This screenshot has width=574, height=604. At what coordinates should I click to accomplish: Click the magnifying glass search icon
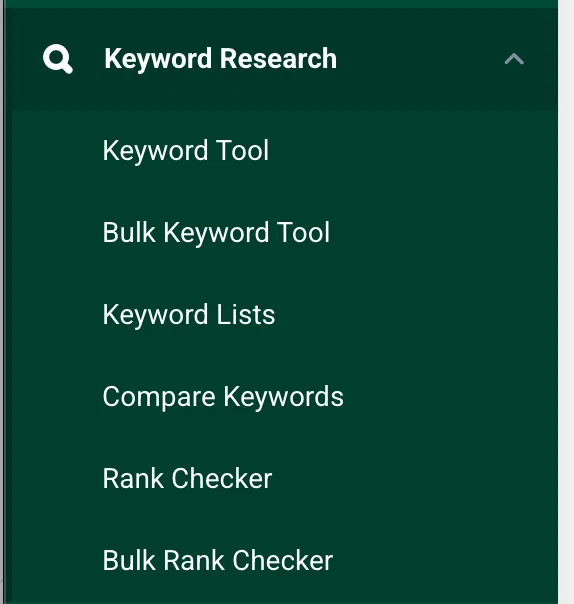58,59
